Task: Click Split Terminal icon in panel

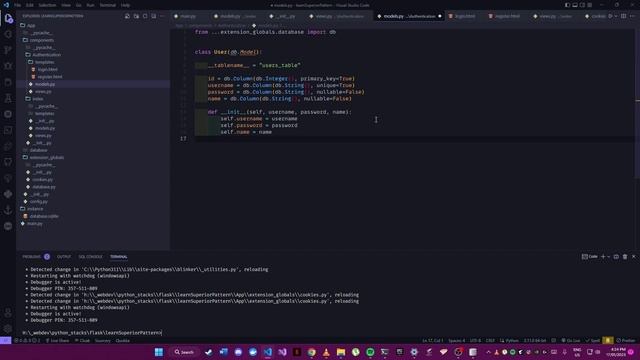Action: [616, 257]
